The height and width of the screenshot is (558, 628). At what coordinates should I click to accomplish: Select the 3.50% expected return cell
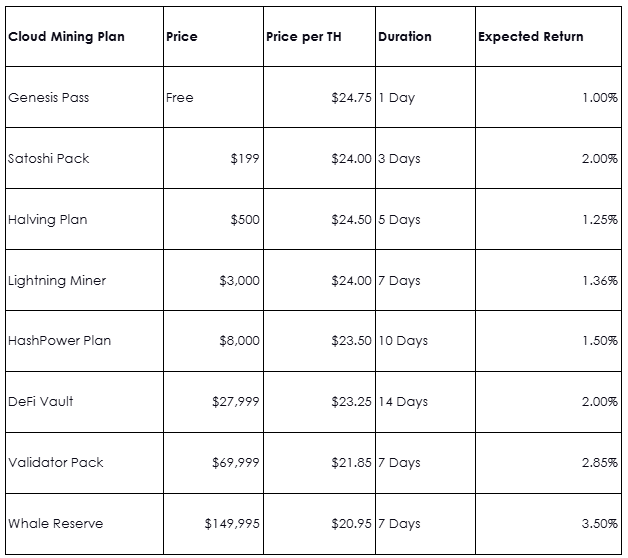pyautogui.click(x=599, y=524)
